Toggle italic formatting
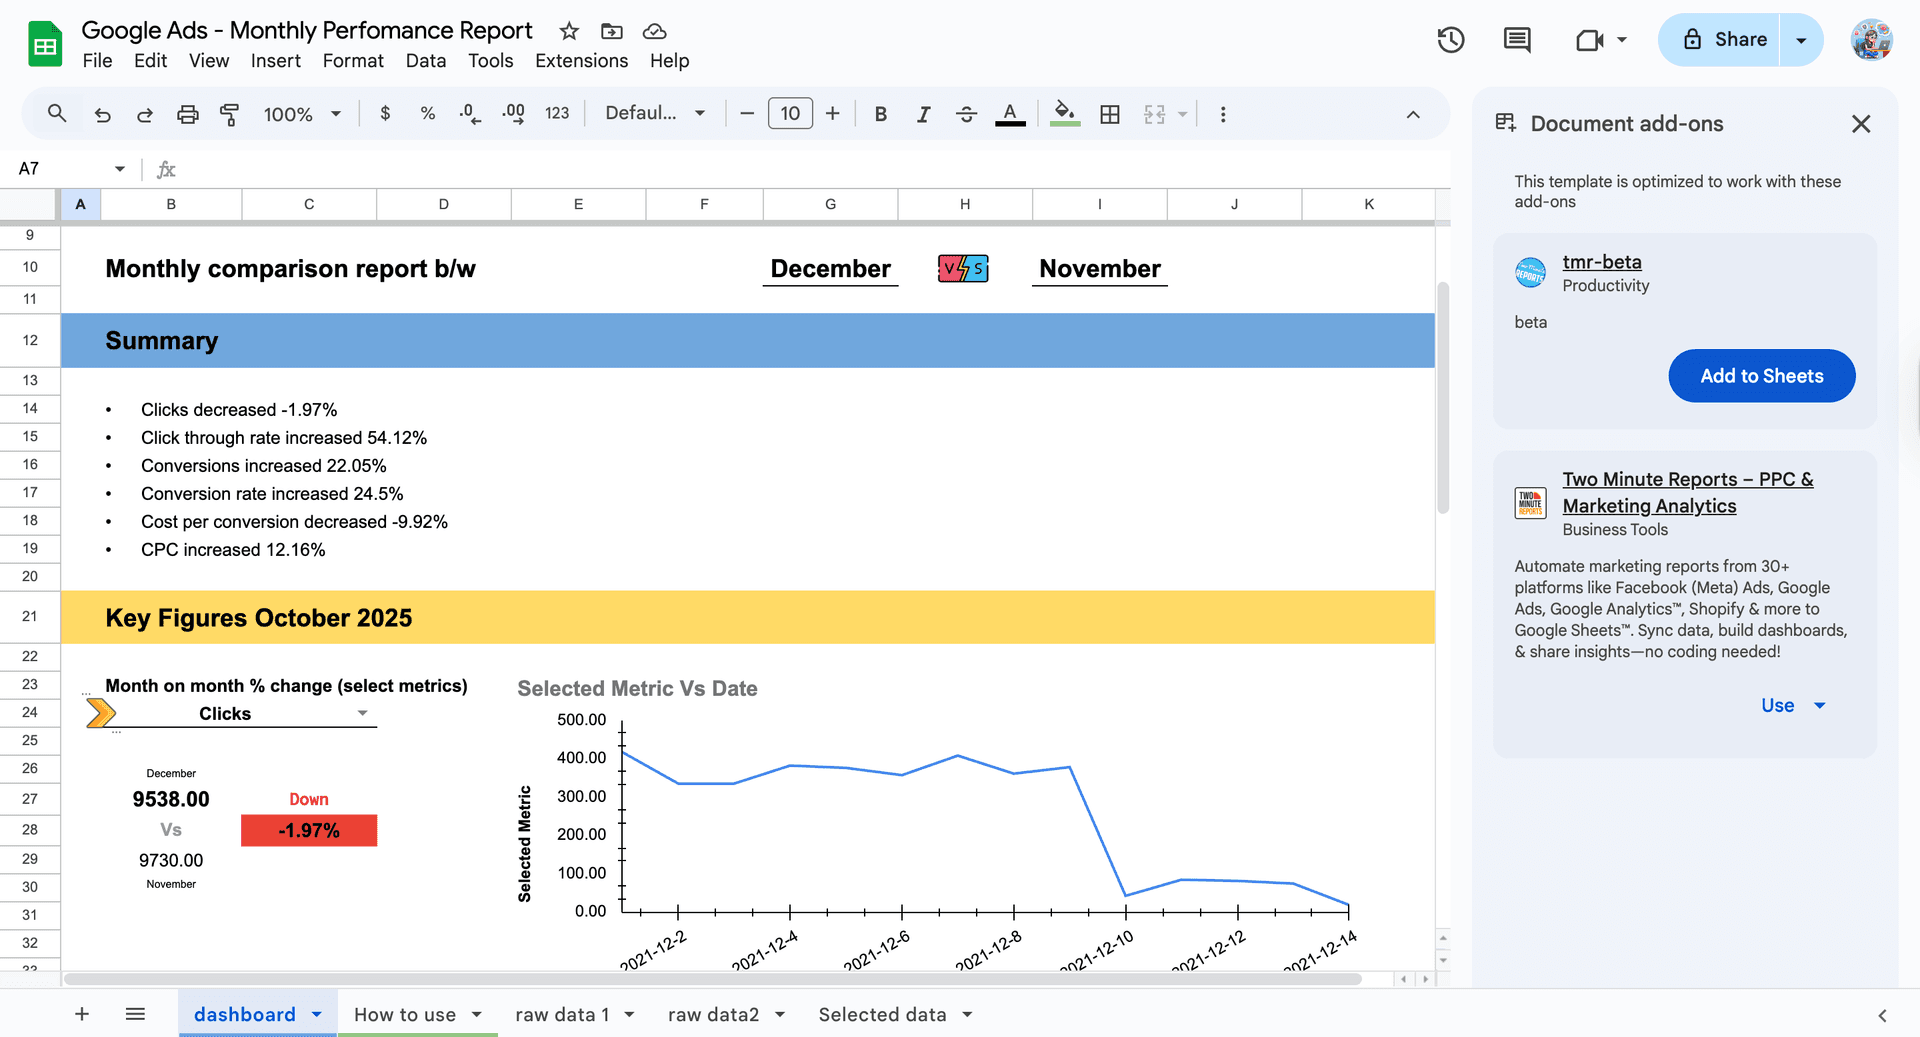 point(923,113)
